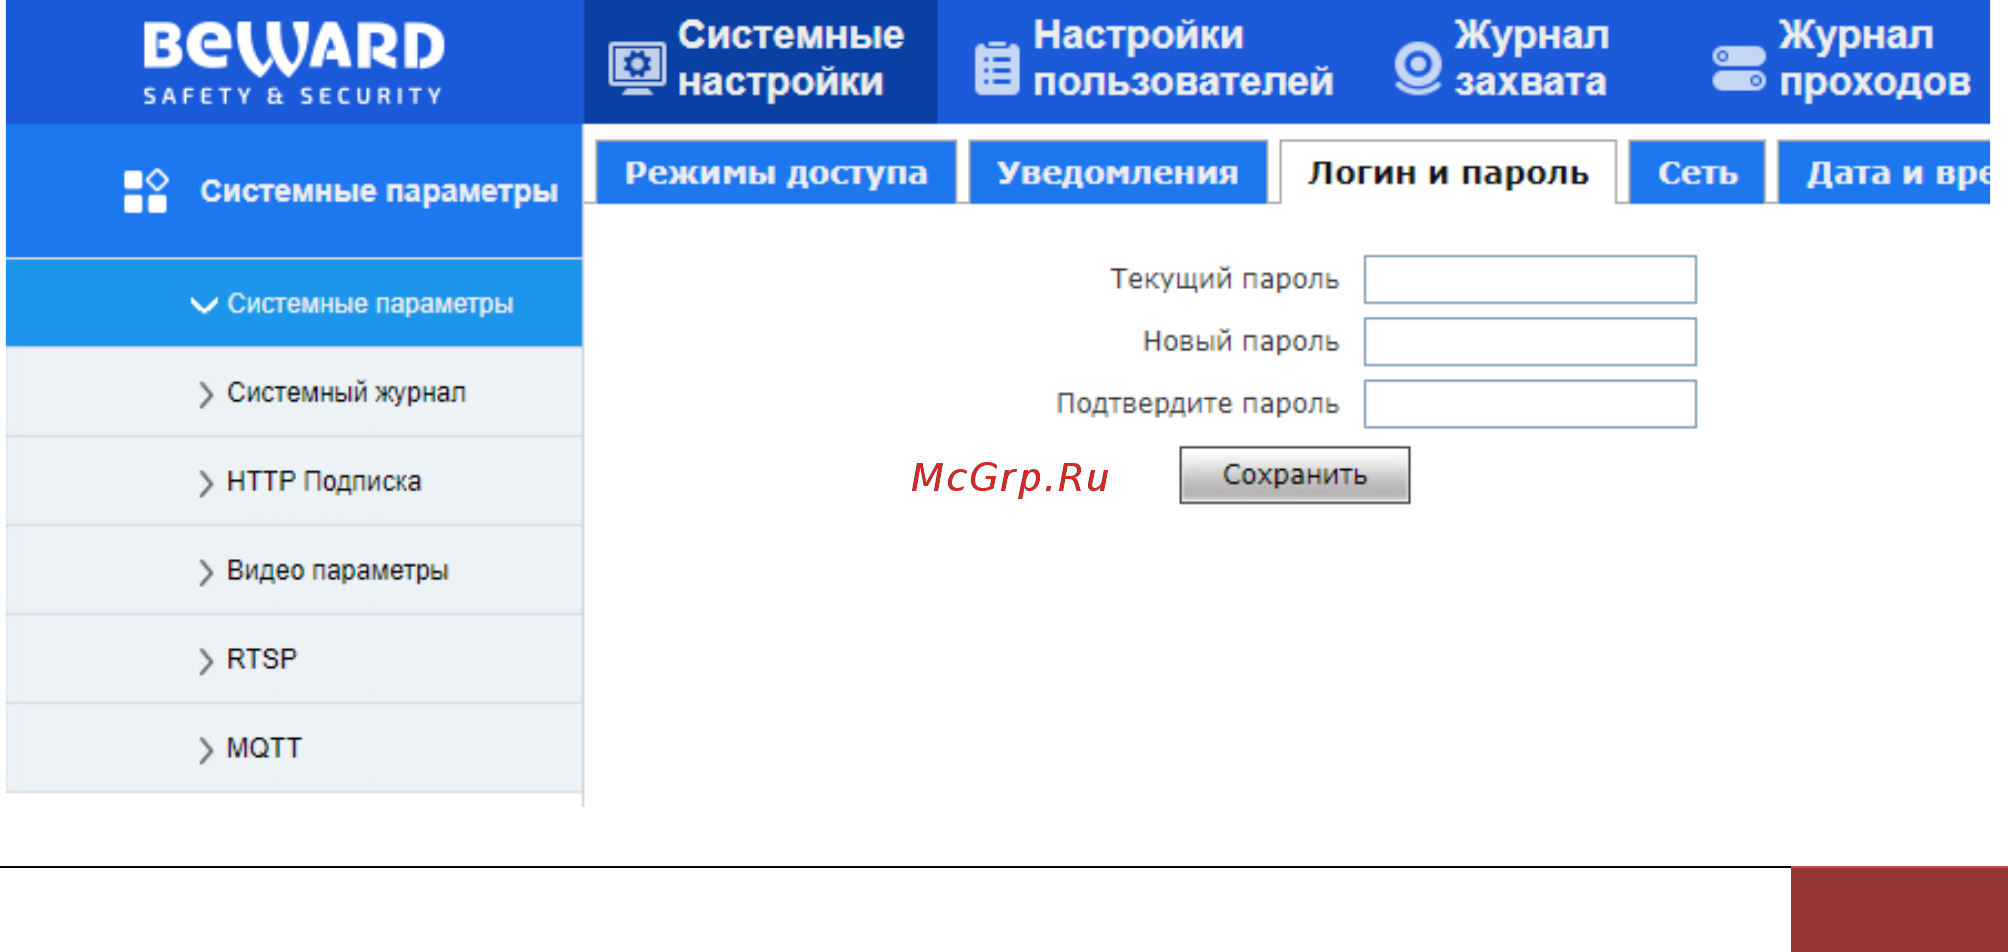
Task: Open the Журнал захвата top menu
Action: pos(1502,61)
